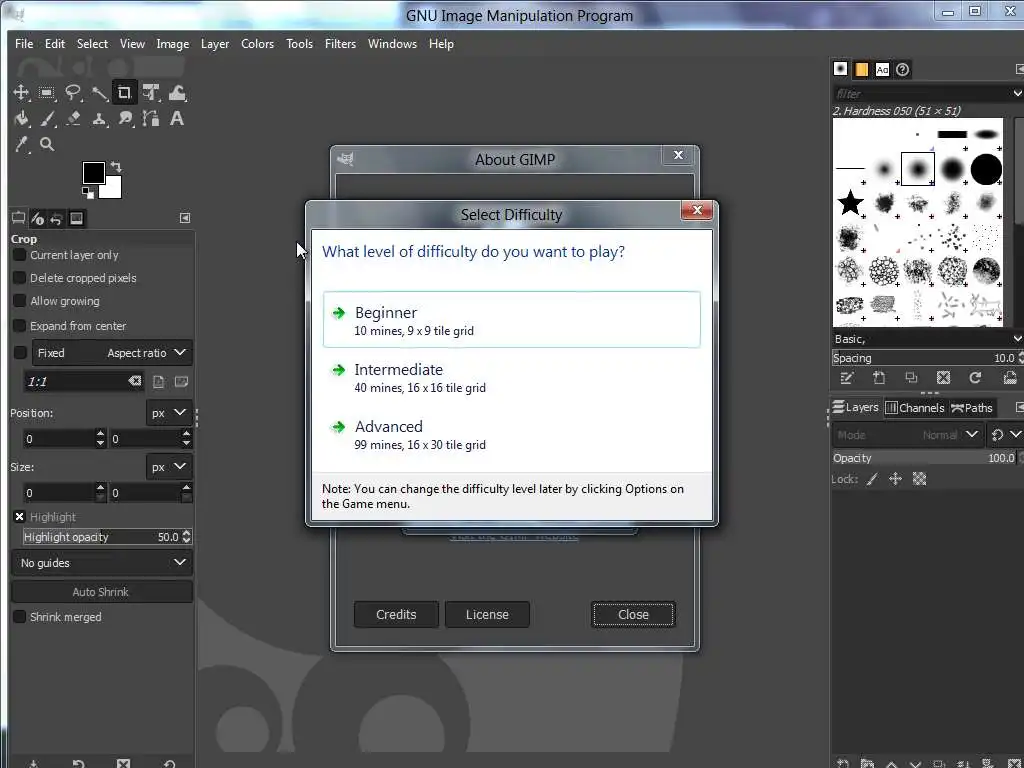Image resolution: width=1024 pixels, height=768 pixels.
Task: Select the Rectangle Select tool
Action: (x=46, y=93)
